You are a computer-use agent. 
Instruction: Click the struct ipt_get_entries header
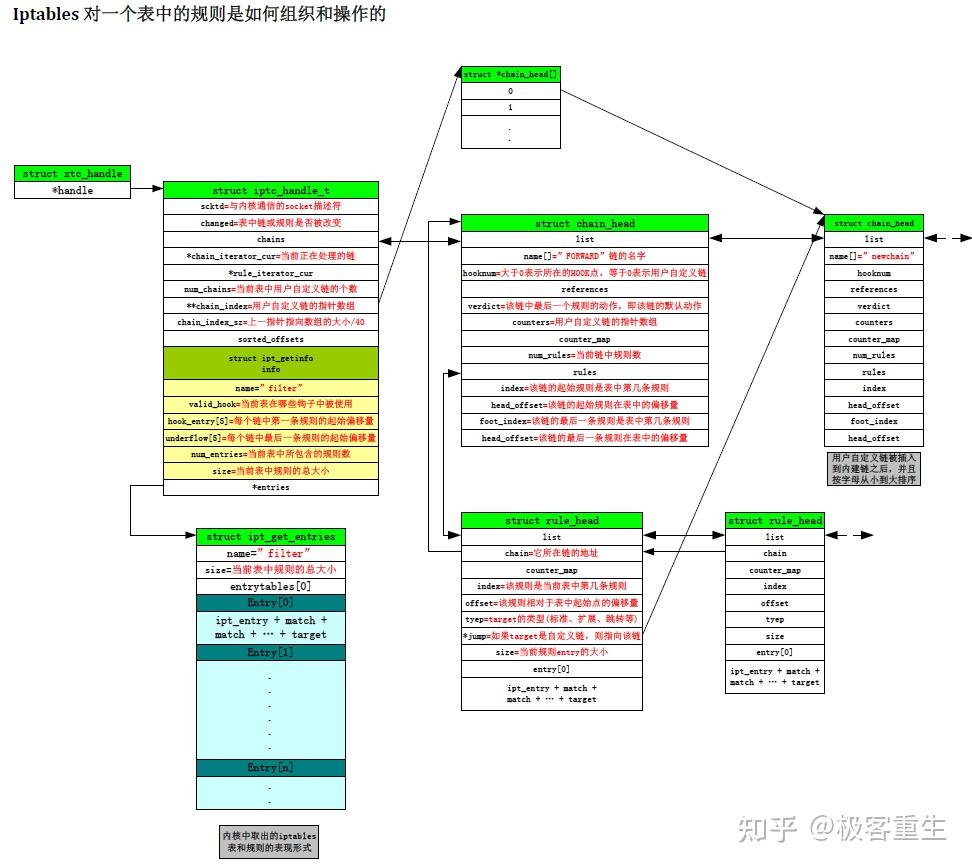(x=270, y=537)
